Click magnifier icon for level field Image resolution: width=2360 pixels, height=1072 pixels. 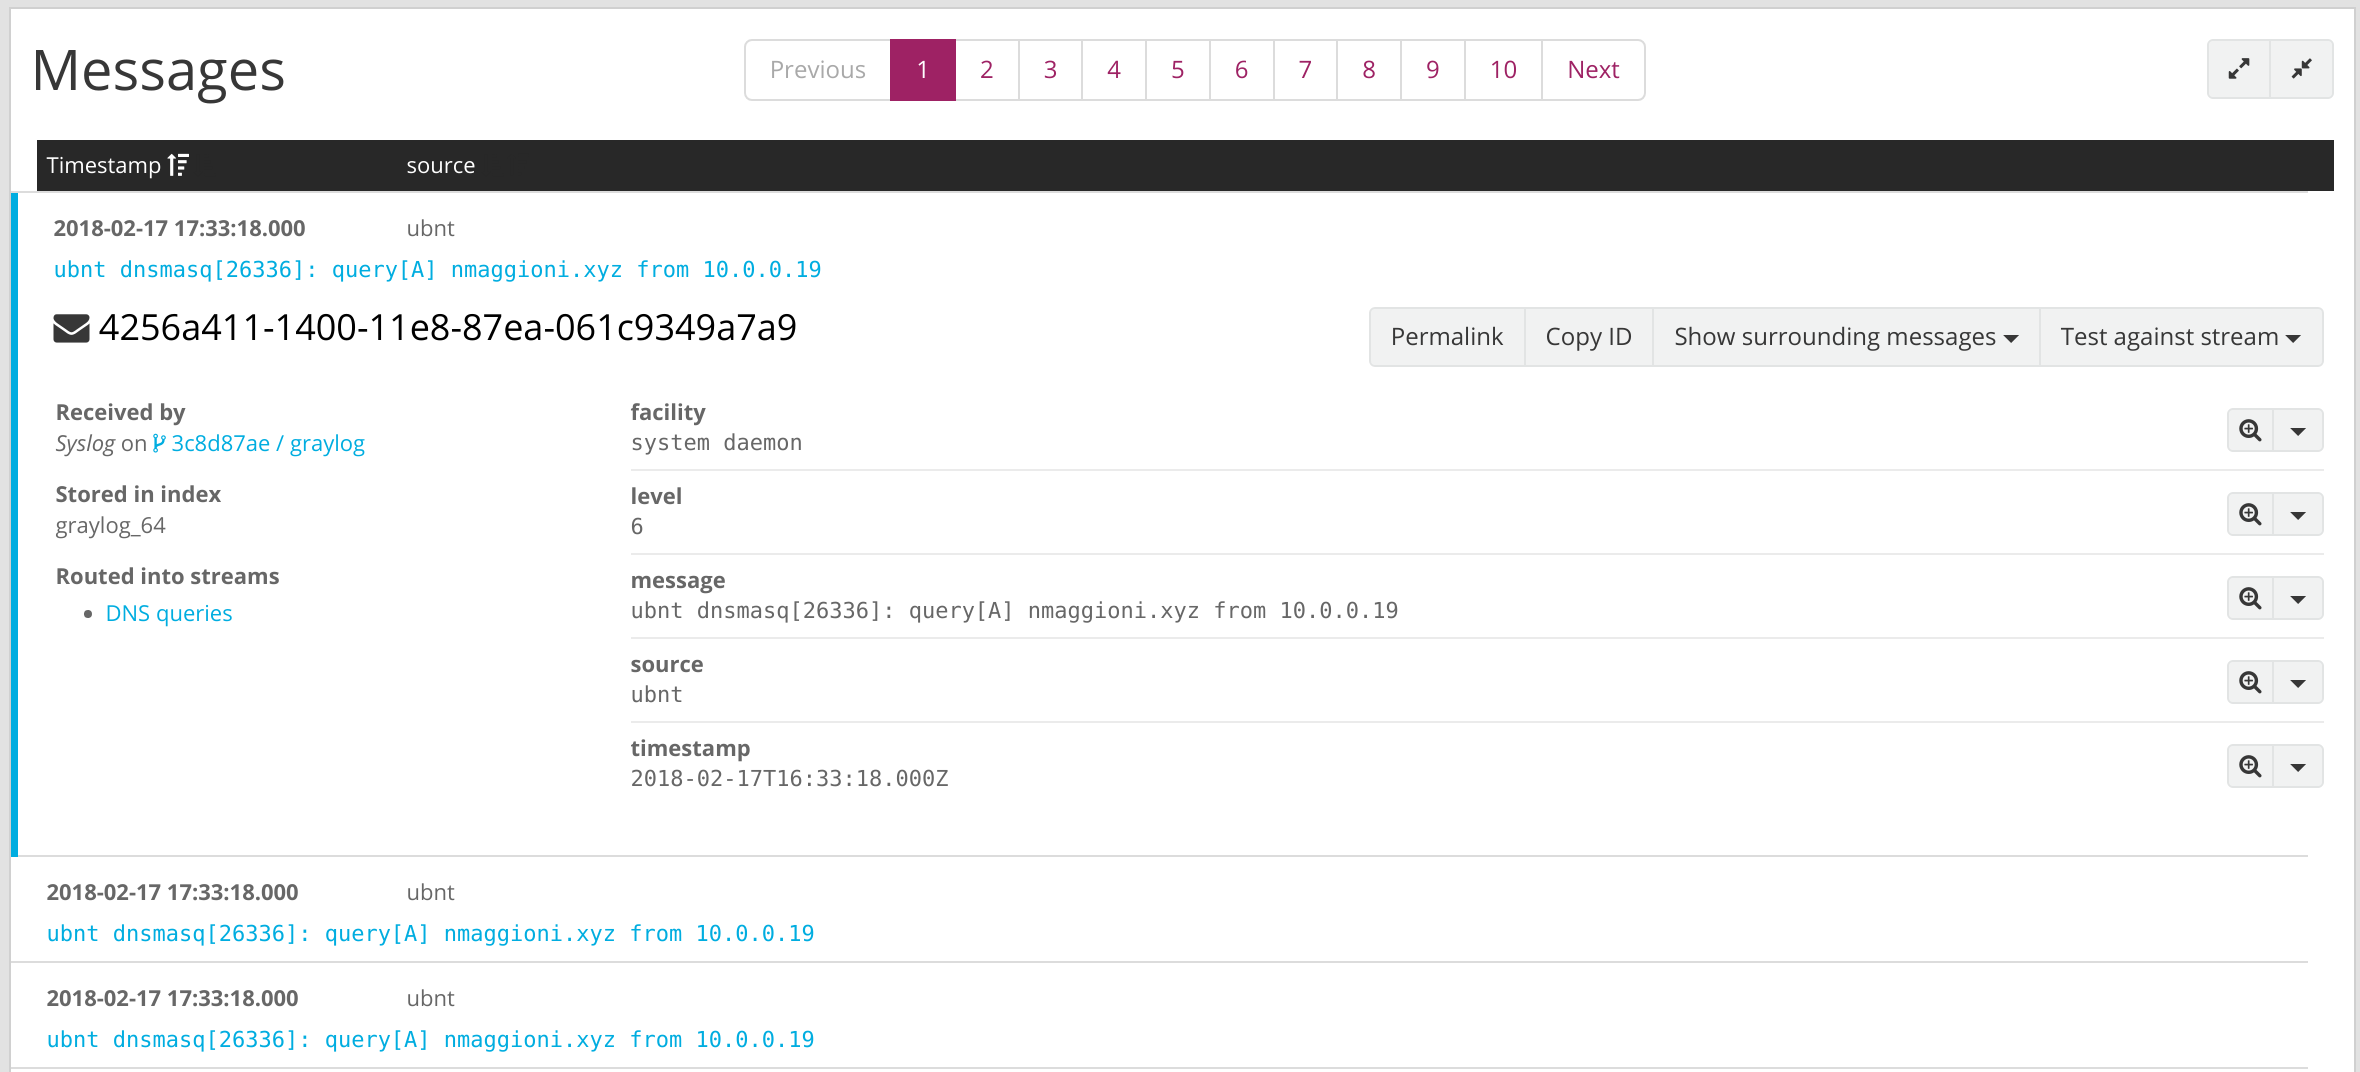pyautogui.click(x=2250, y=514)
